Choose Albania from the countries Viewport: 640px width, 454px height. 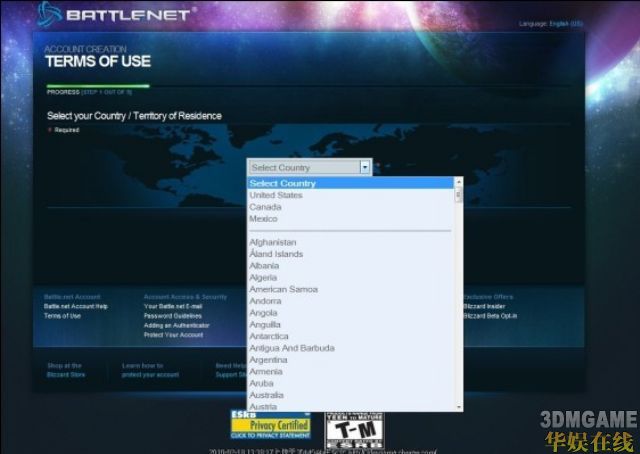[350, 266]
